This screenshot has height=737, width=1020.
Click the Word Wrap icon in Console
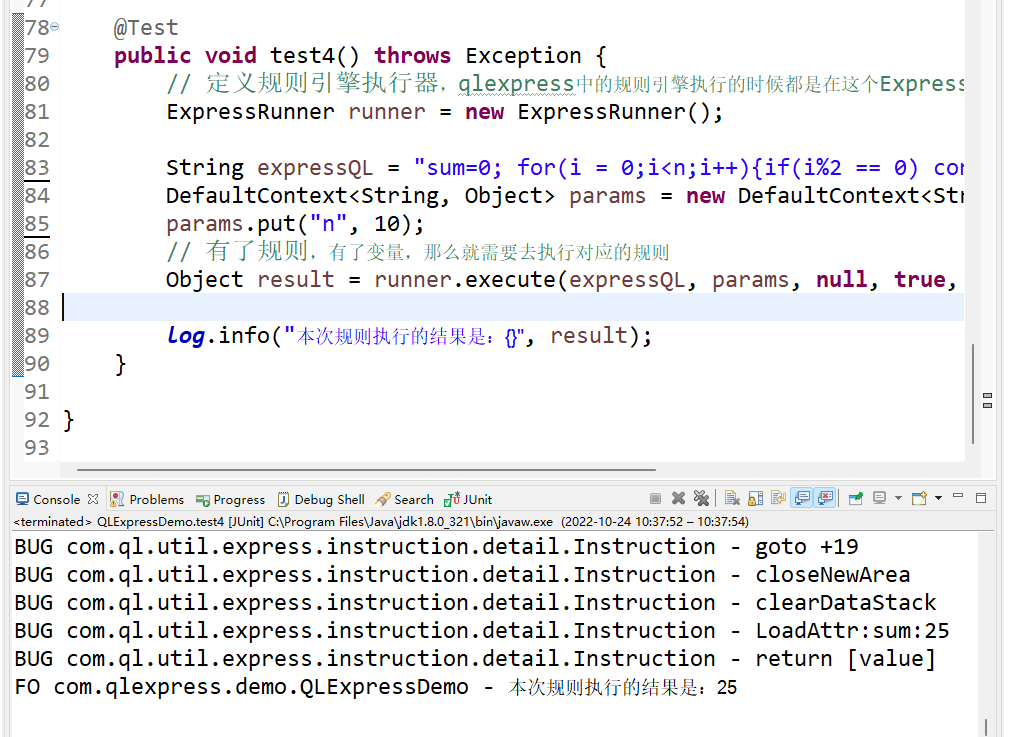pos(777,498)
